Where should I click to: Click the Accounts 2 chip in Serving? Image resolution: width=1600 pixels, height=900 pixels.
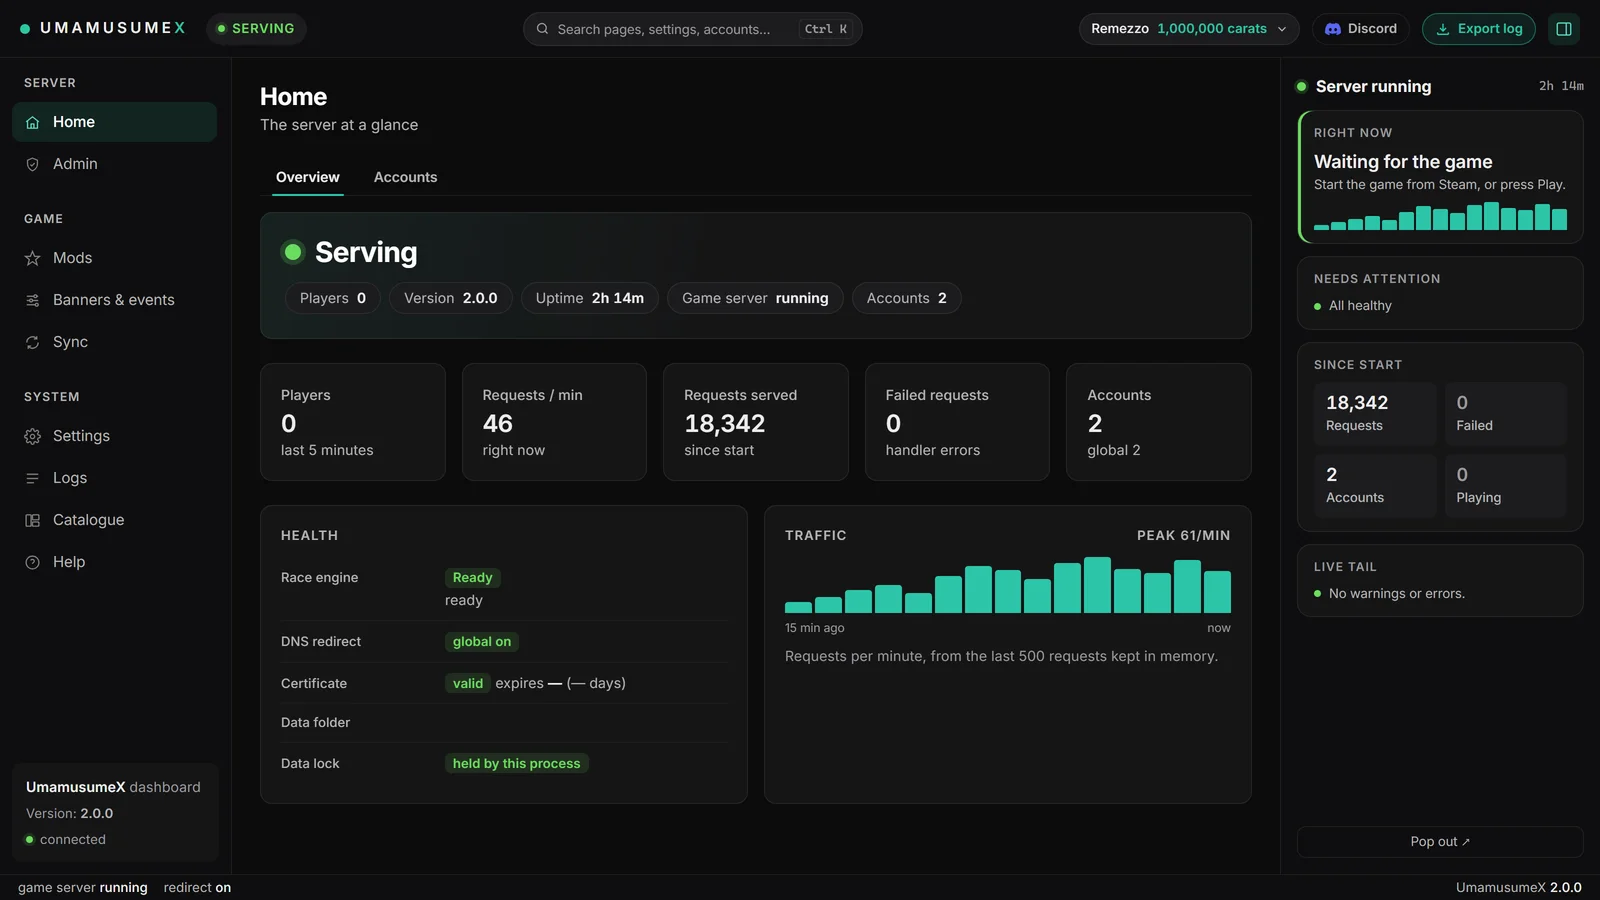[x=907, y=298]
